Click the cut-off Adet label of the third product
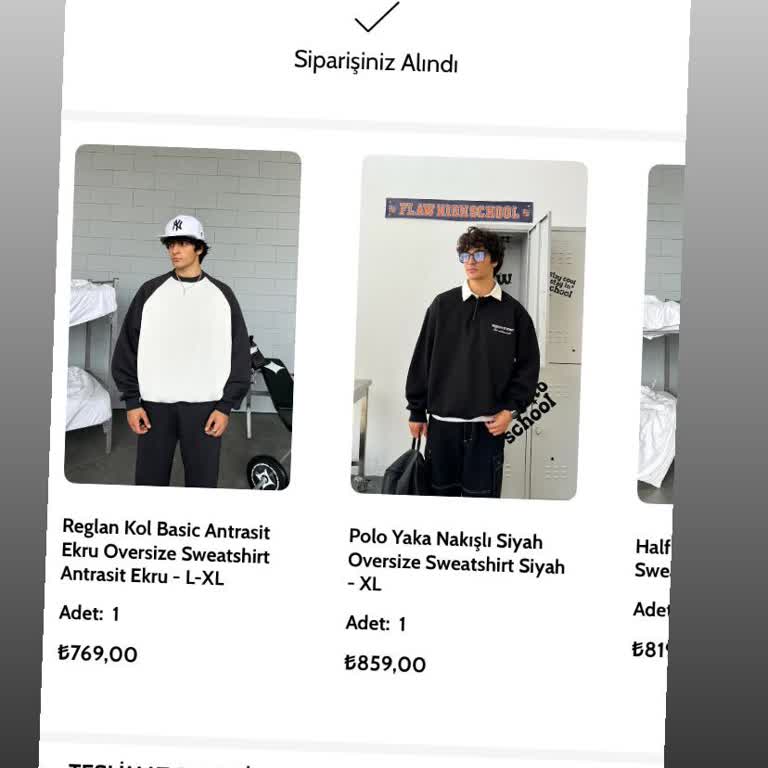The image size is (768, 768). point(651,610)
